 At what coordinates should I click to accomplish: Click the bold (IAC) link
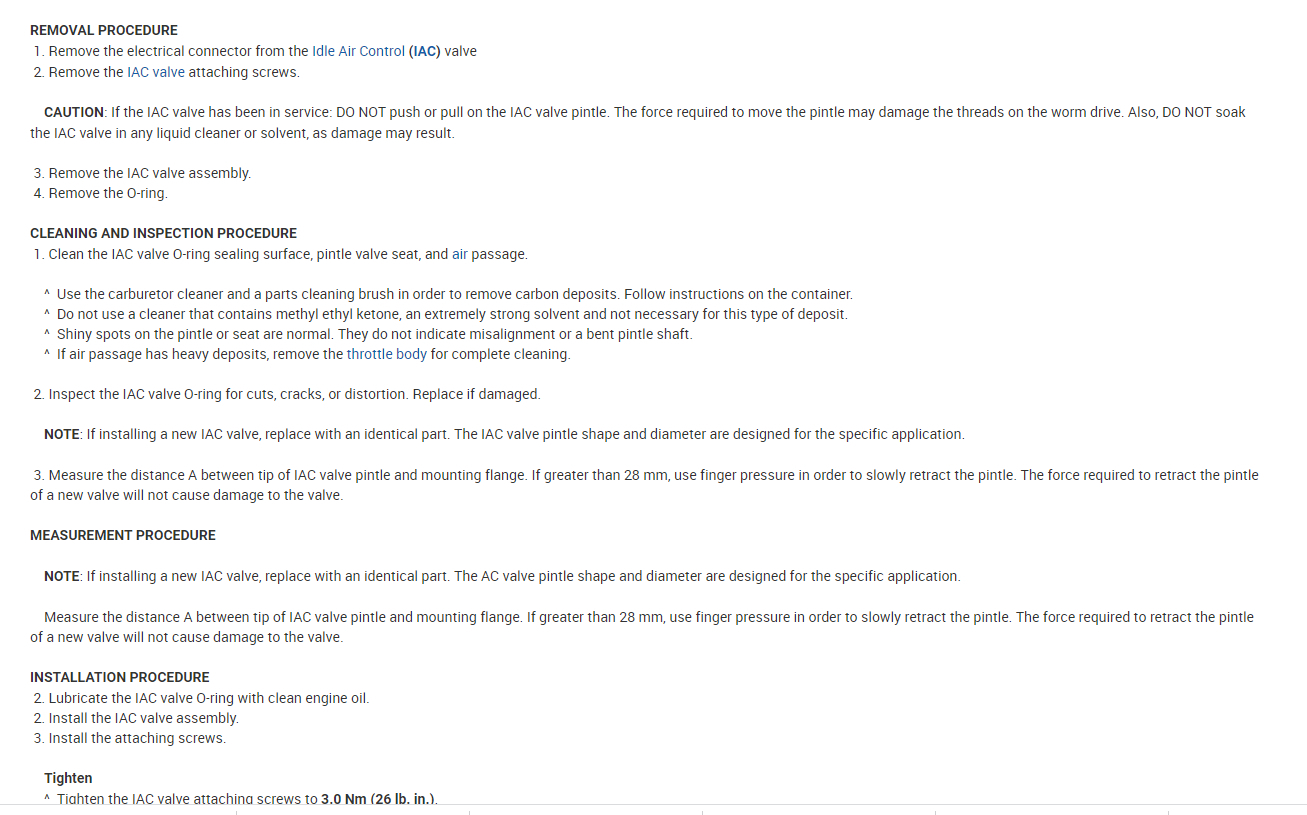[x=424, y=51]
